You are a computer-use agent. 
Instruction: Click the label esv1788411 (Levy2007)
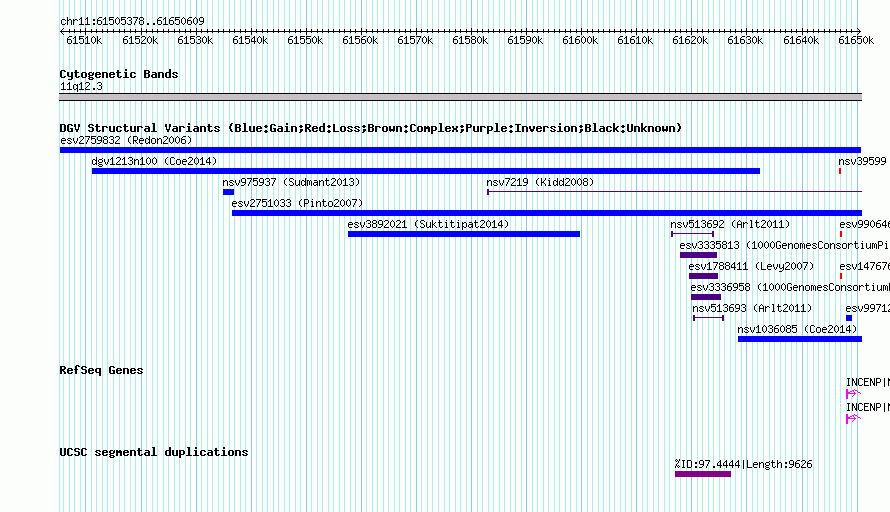click(752, 266)
